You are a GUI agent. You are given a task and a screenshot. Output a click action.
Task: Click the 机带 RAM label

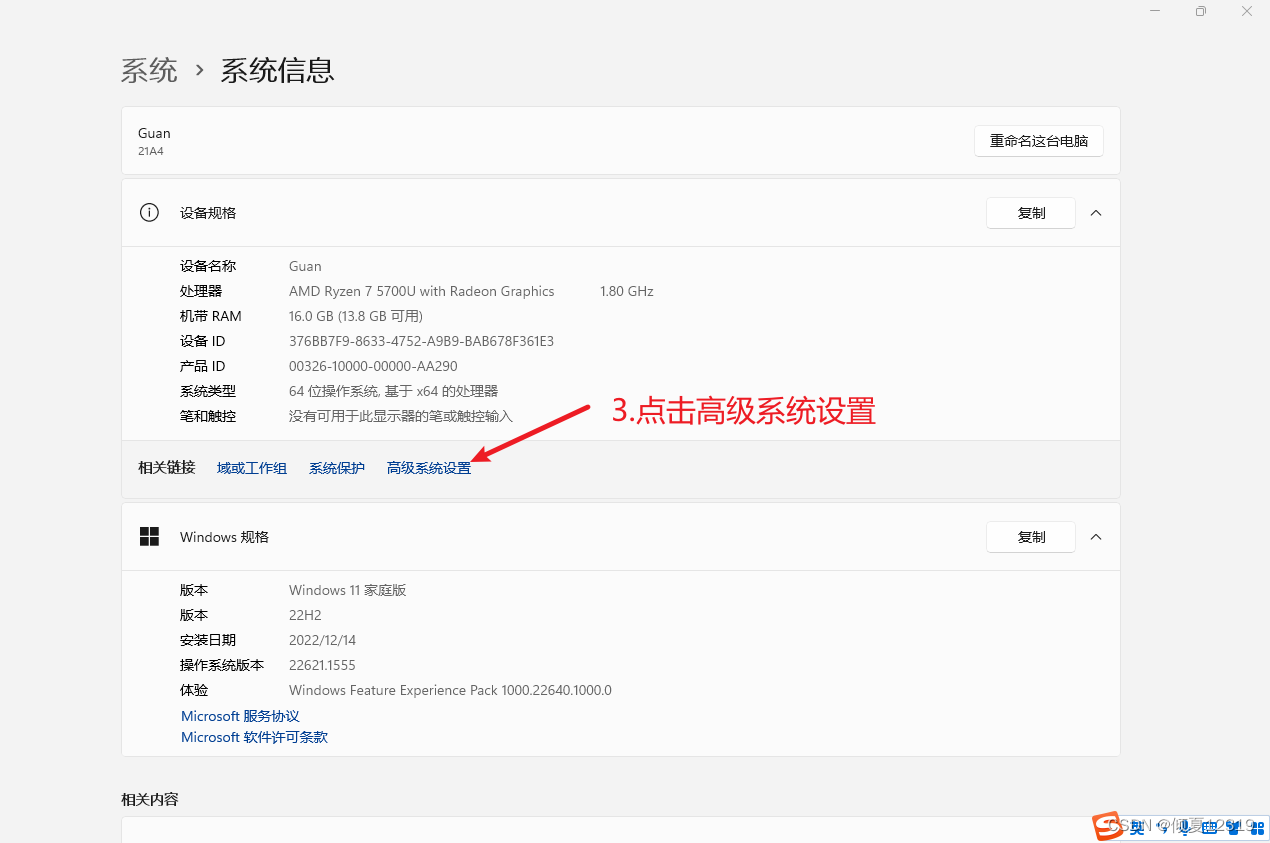coord(211,316)
